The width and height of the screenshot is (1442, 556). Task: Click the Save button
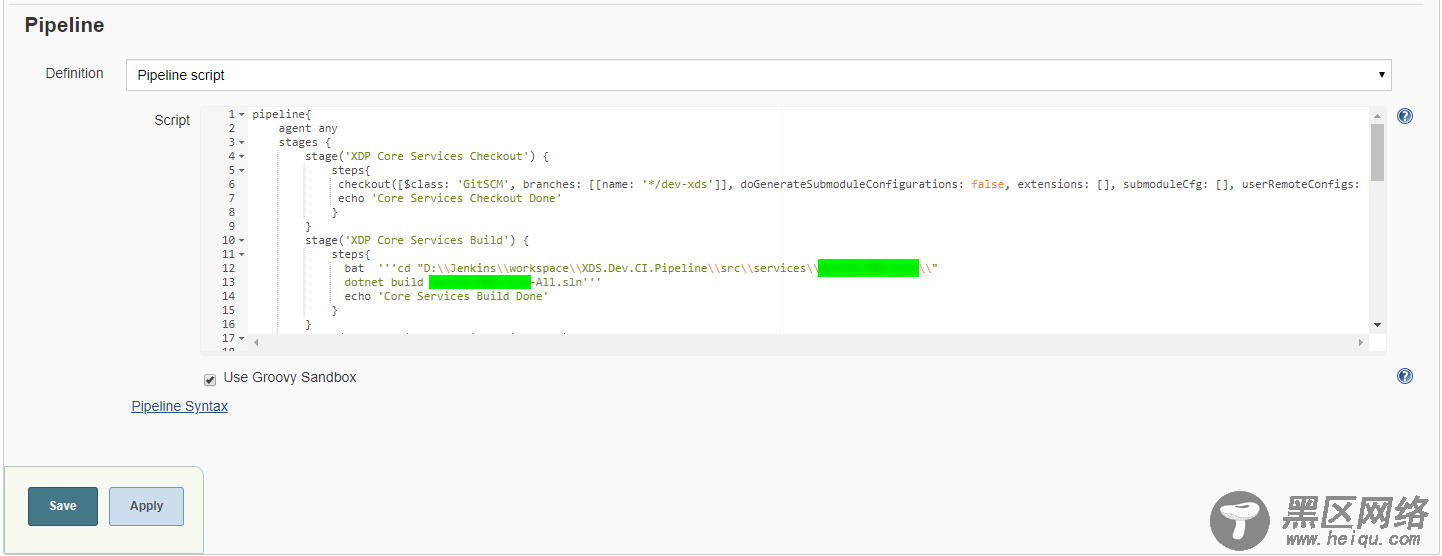pos(63,506)
